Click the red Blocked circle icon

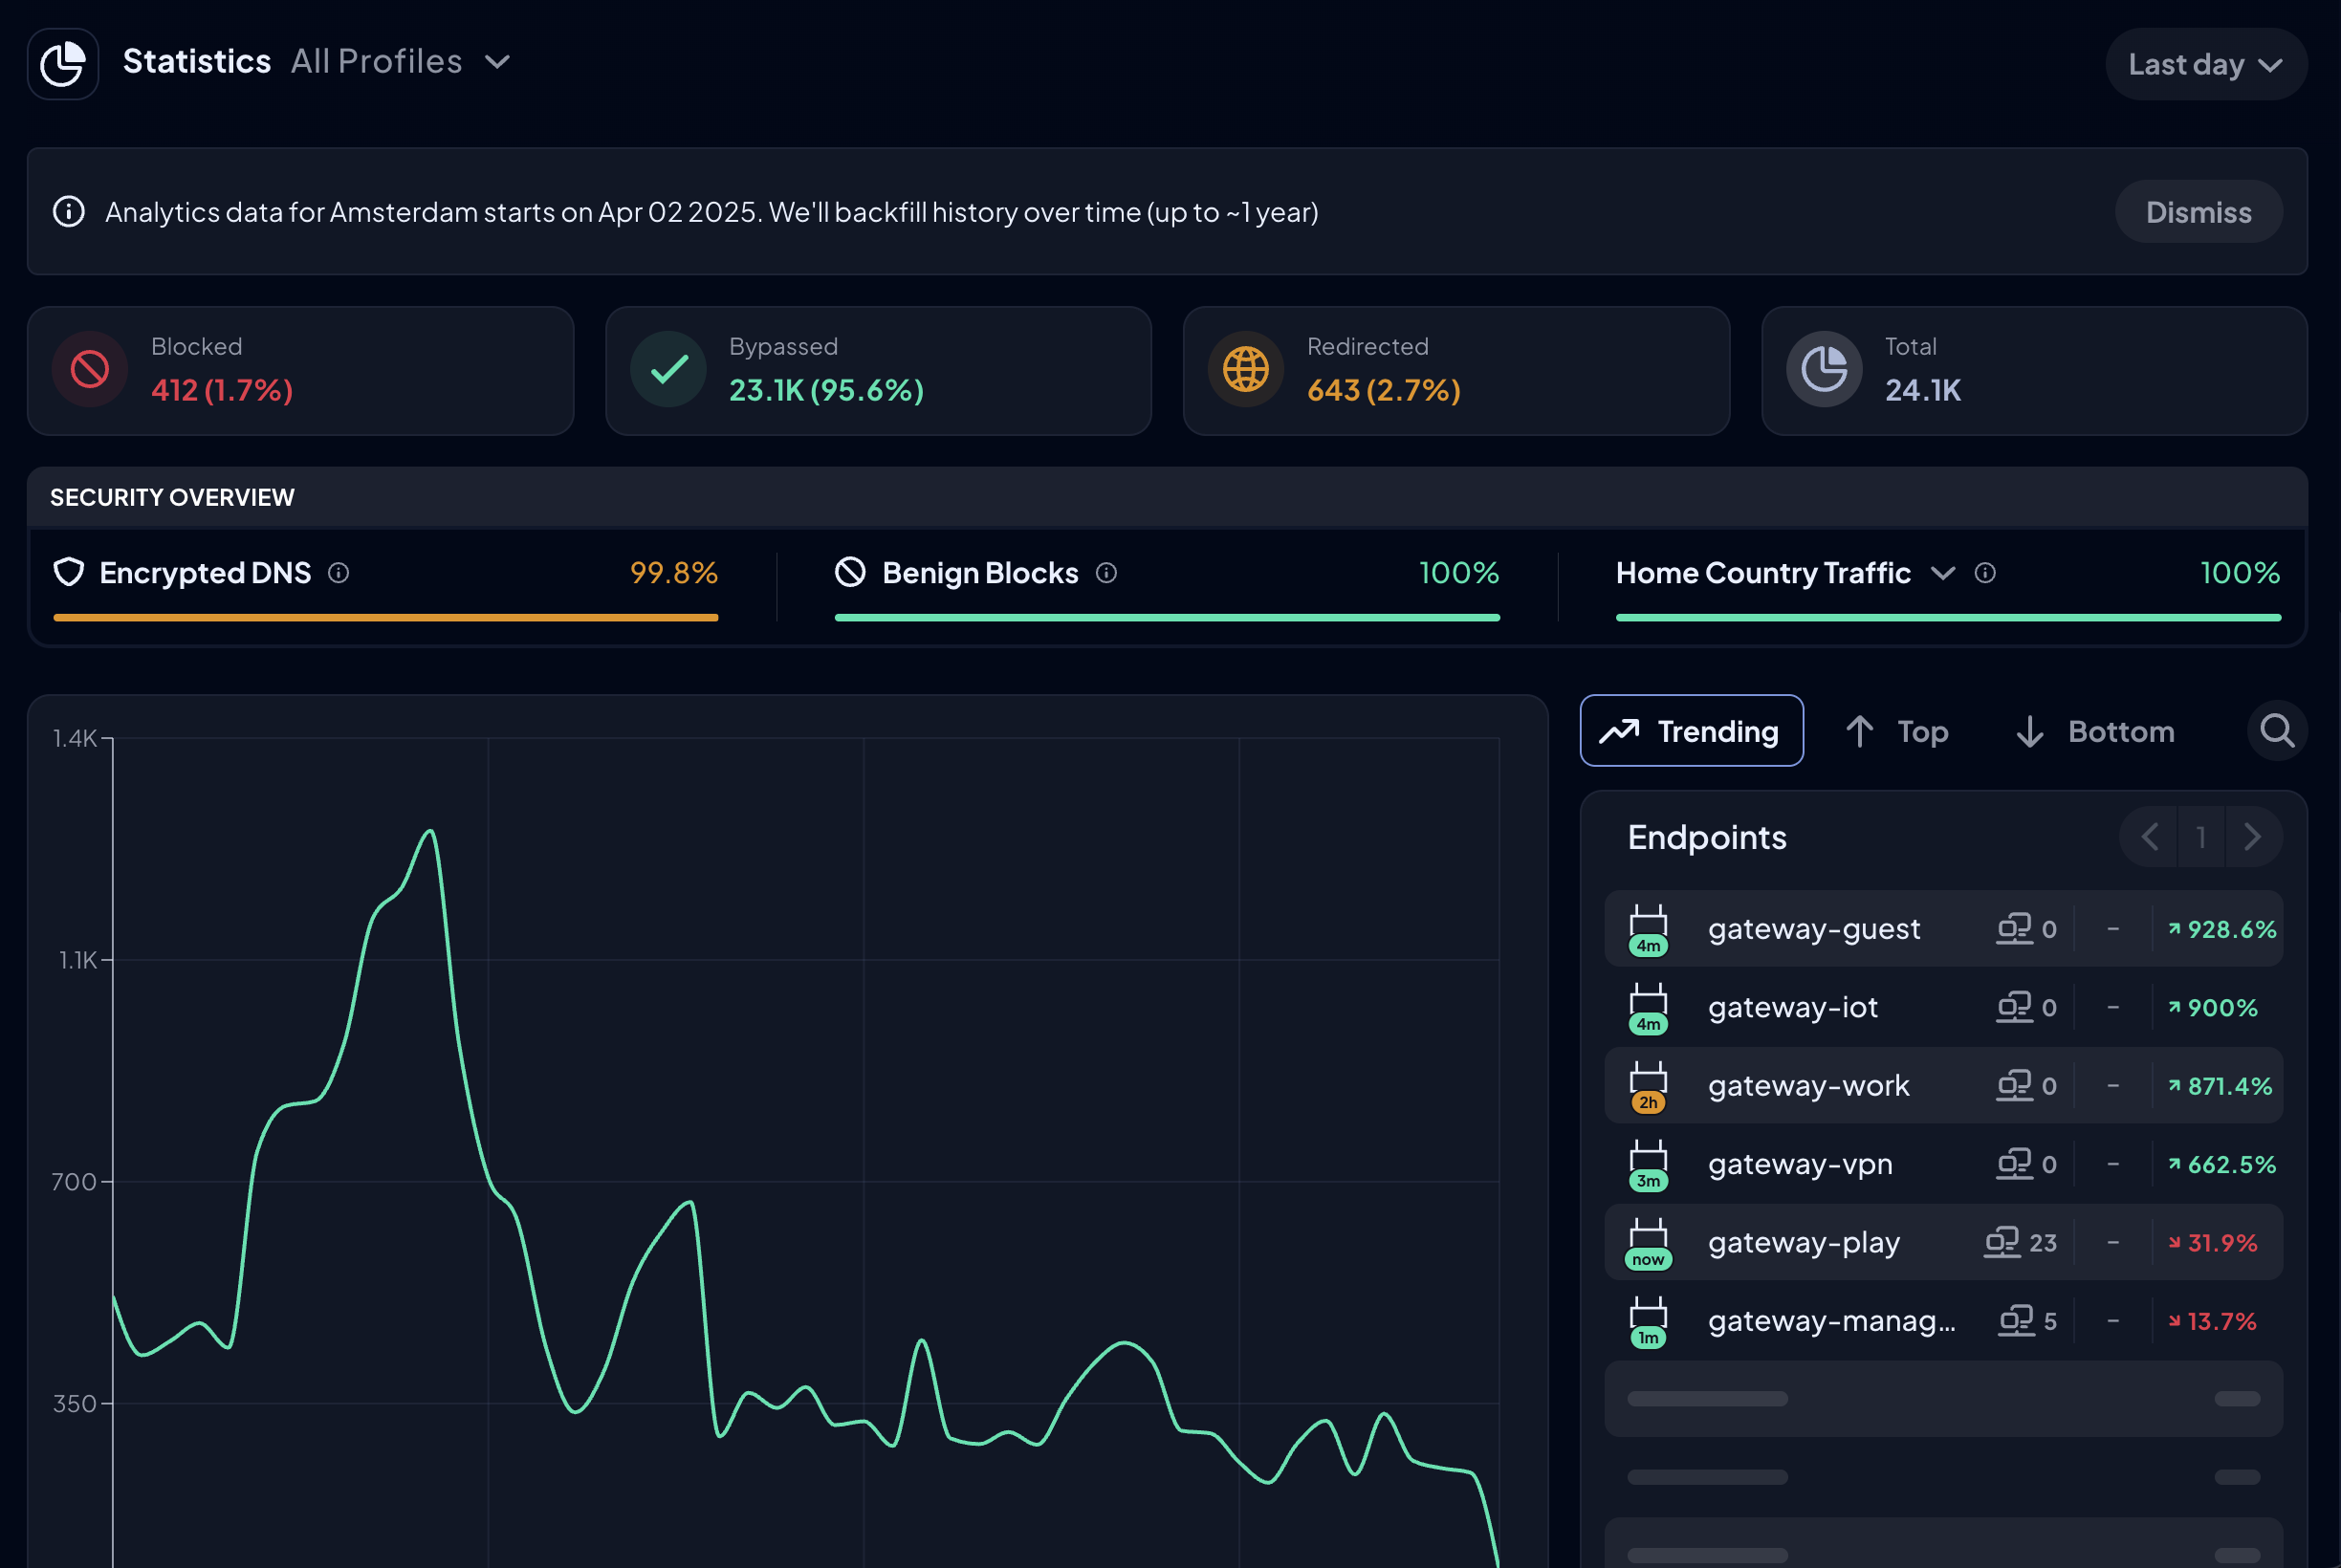(x=90, y=370)
